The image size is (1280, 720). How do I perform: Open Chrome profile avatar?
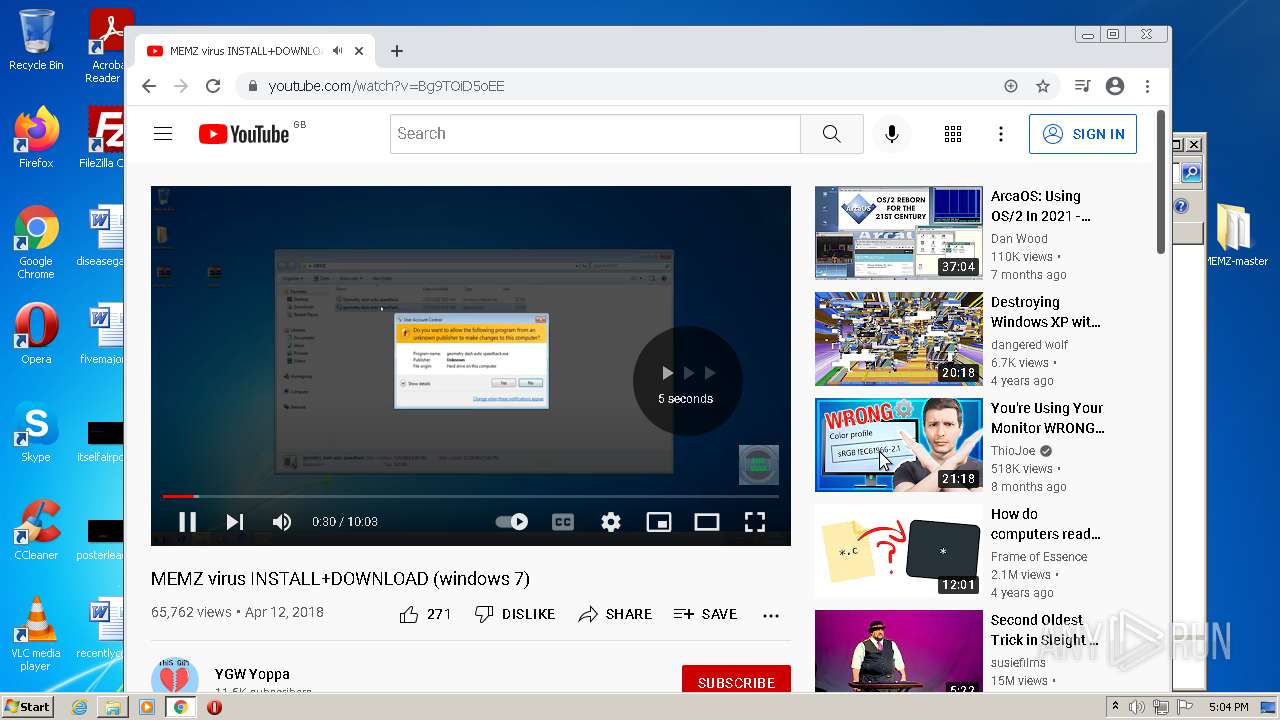[x=1115, y=86]
